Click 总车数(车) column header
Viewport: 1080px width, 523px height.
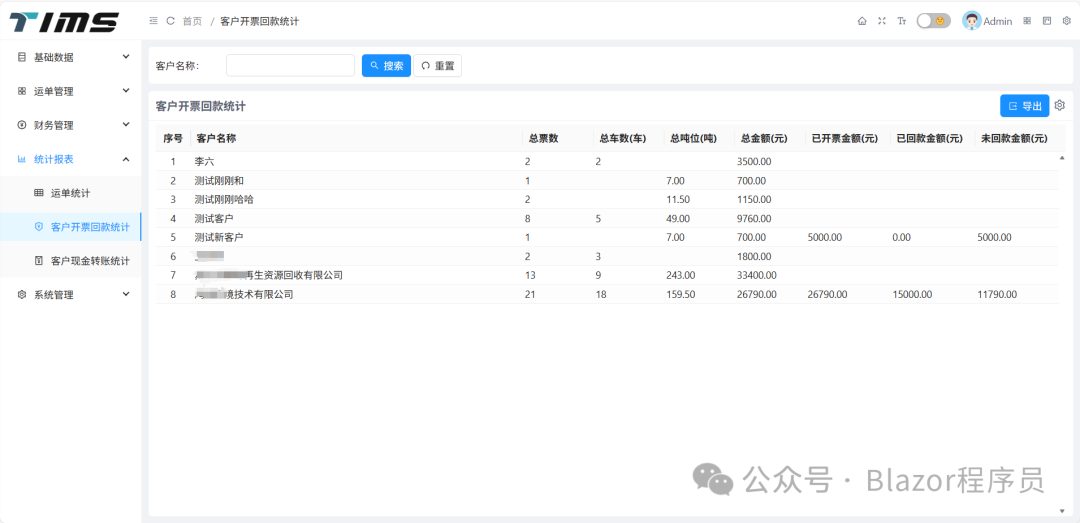627,139
